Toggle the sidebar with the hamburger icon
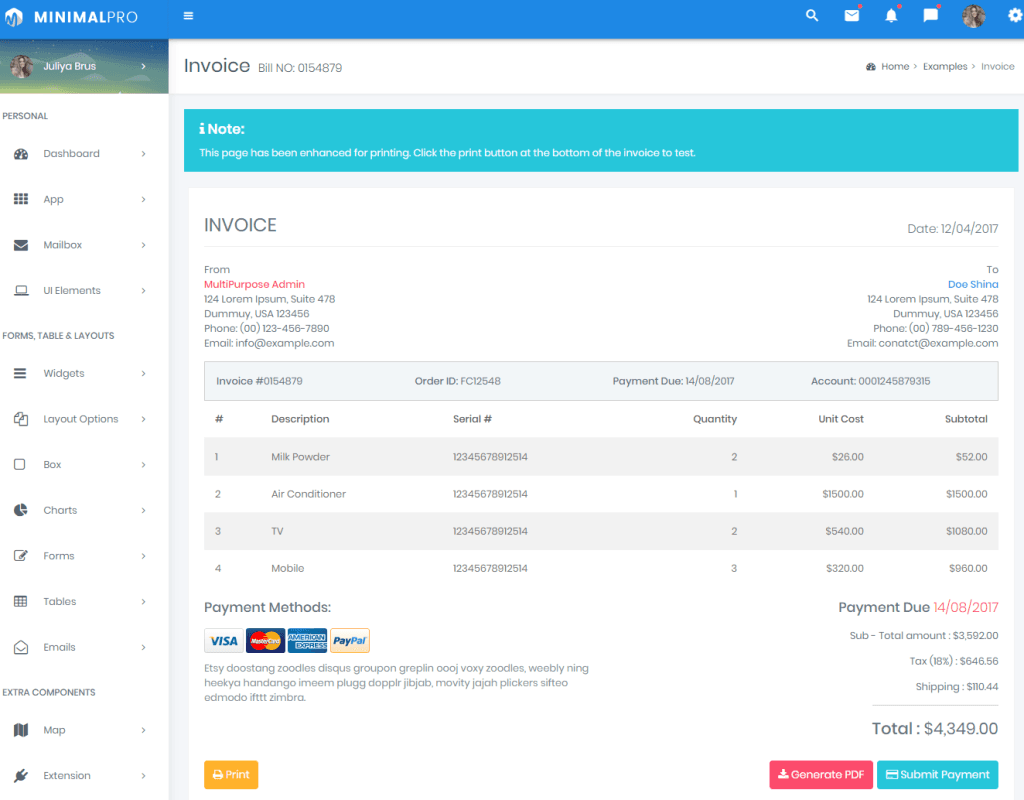The width and height of the screenshot is (1024, 800). [188, 15]
